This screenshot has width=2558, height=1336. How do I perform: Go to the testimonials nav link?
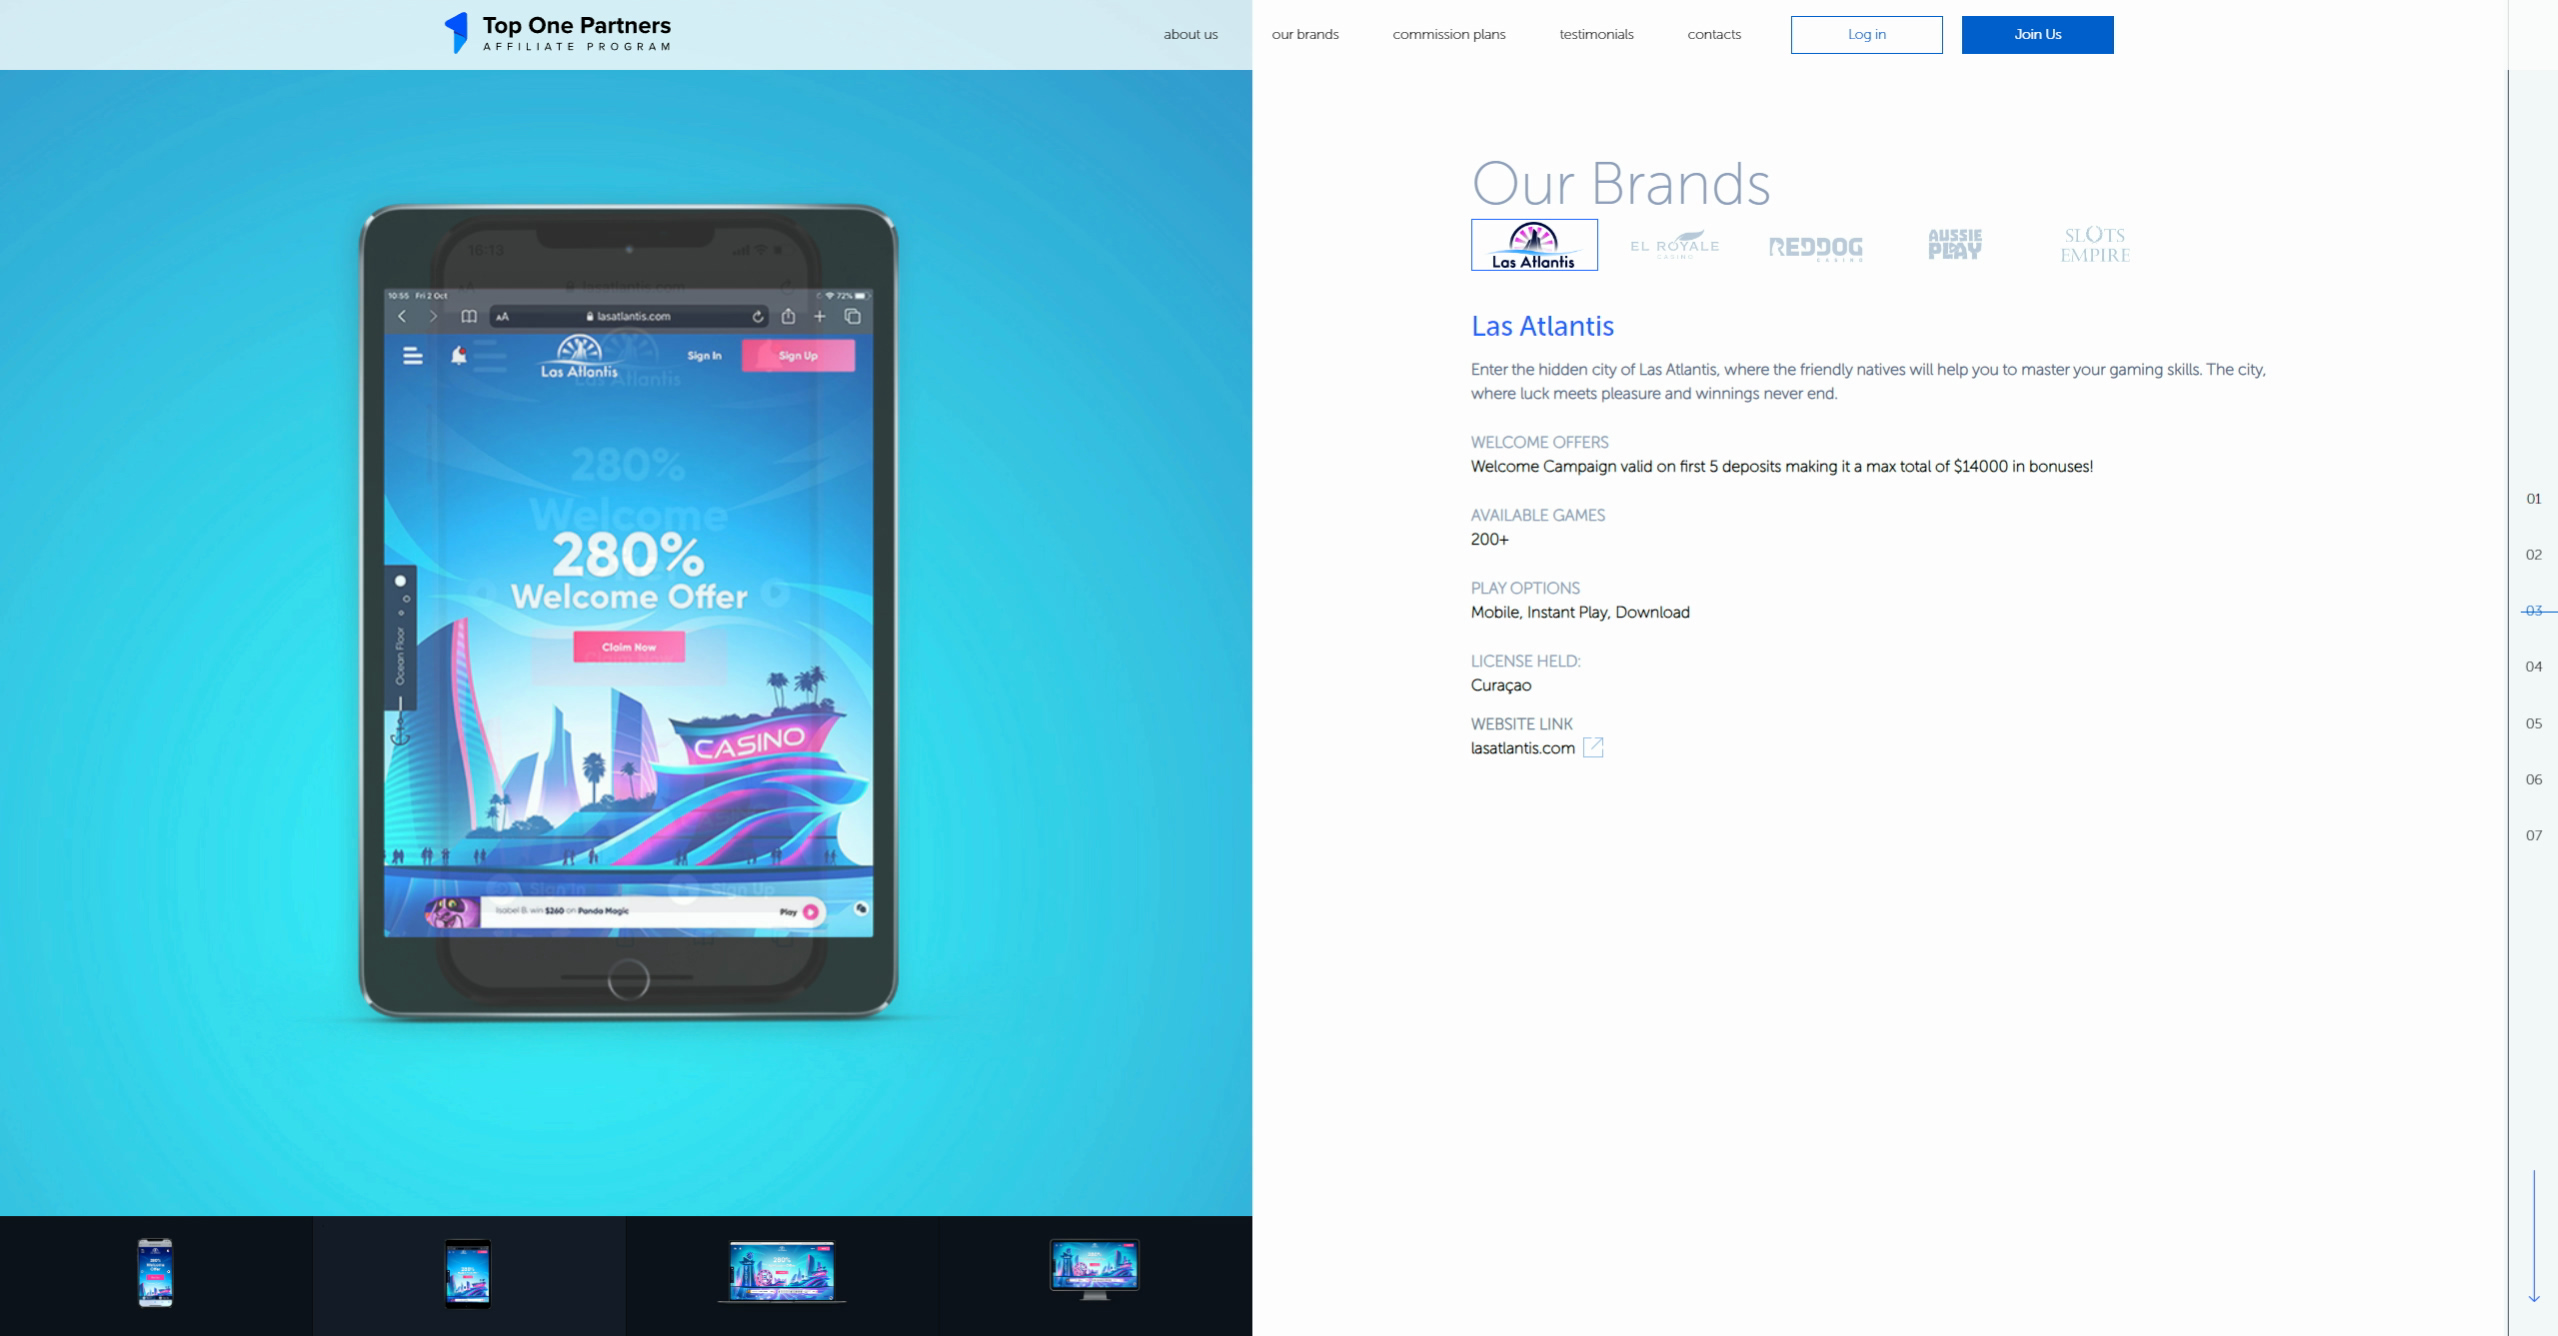point(1596,34)
